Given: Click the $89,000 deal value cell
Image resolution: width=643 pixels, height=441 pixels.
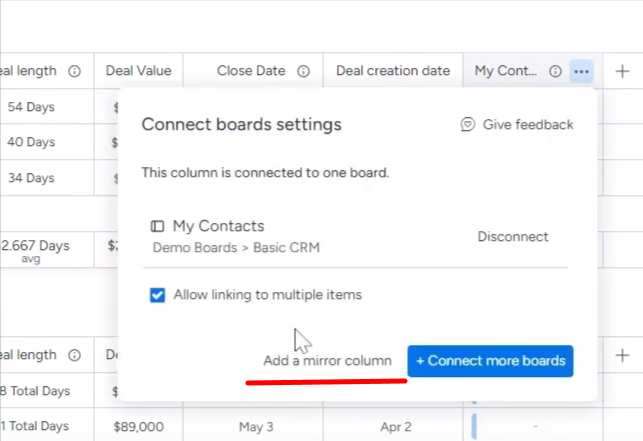Looking at the screenshot, I should click(x=139, y=427).
